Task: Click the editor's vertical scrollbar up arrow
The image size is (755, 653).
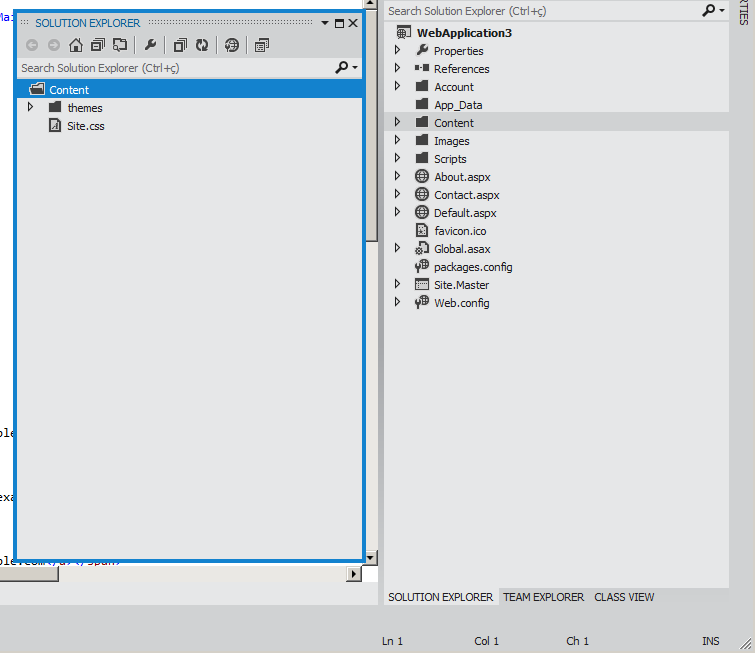Action: [x=370, y=3]
